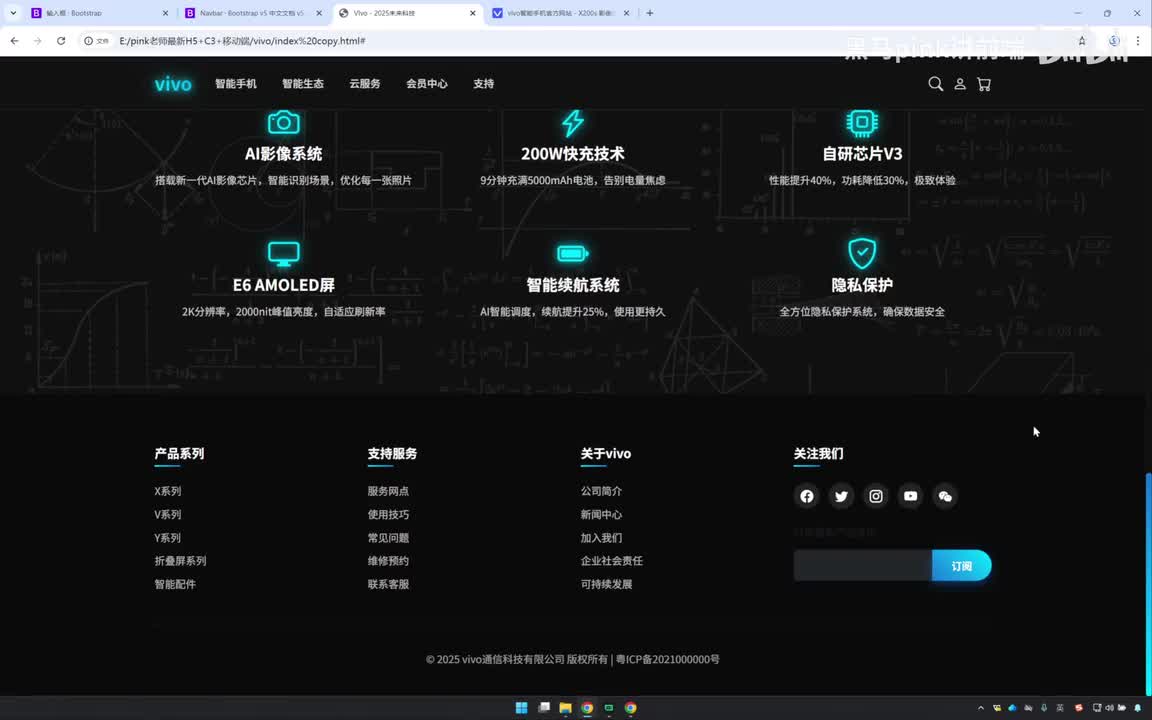Image resolution: width=1152 pixels, height=720 pixels.
Task: Open the shopping cart icon
Action: [x=984, y=84]
